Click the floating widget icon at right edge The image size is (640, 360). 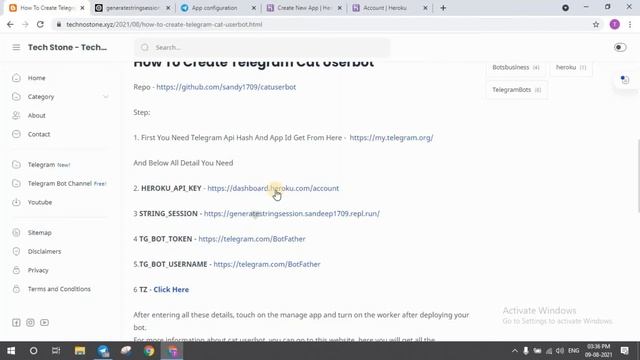[x=625, y=80]
